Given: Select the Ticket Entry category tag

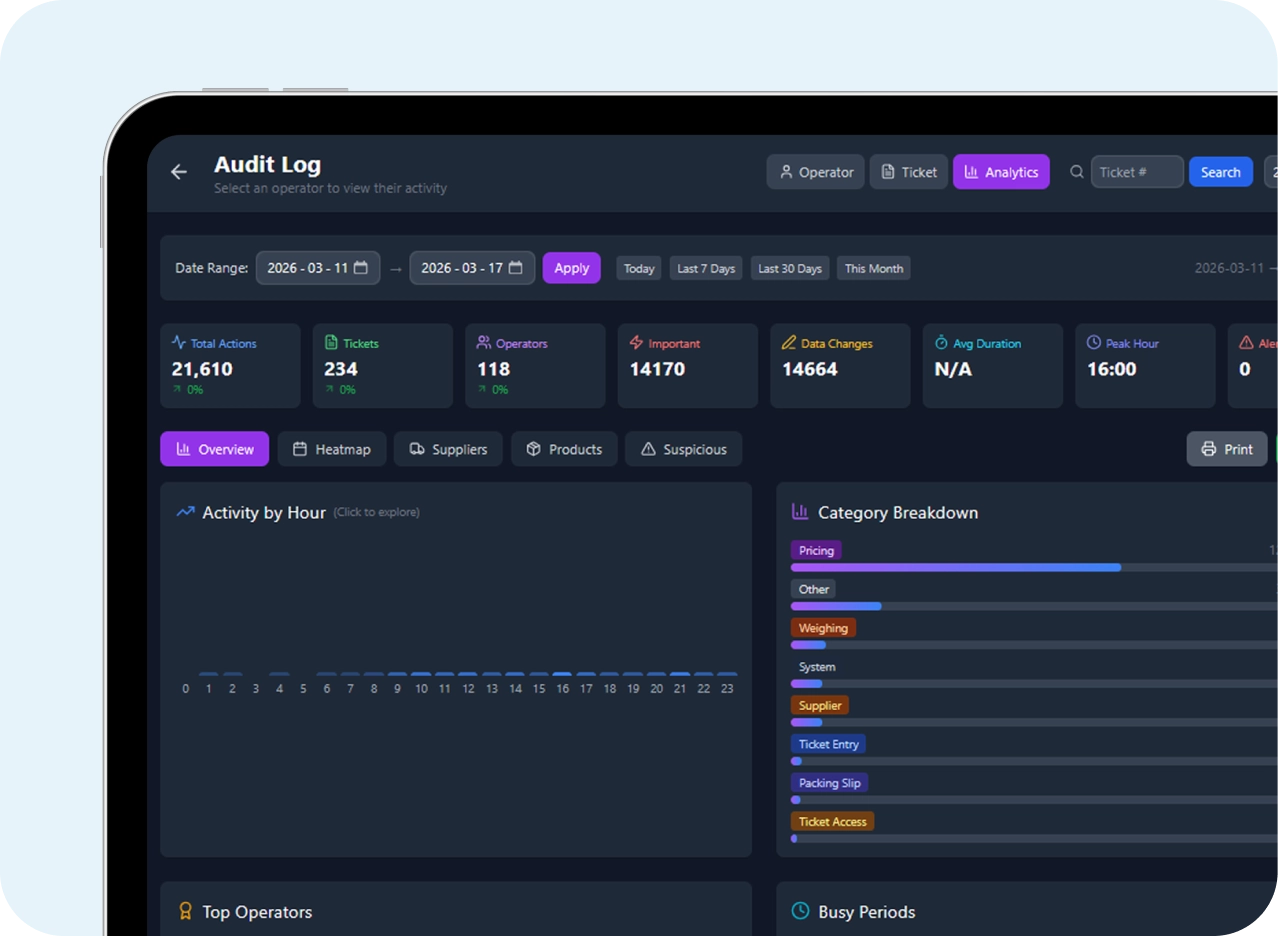Looking at the screenshot, I should pyautogui.click(x=828, y=744).
